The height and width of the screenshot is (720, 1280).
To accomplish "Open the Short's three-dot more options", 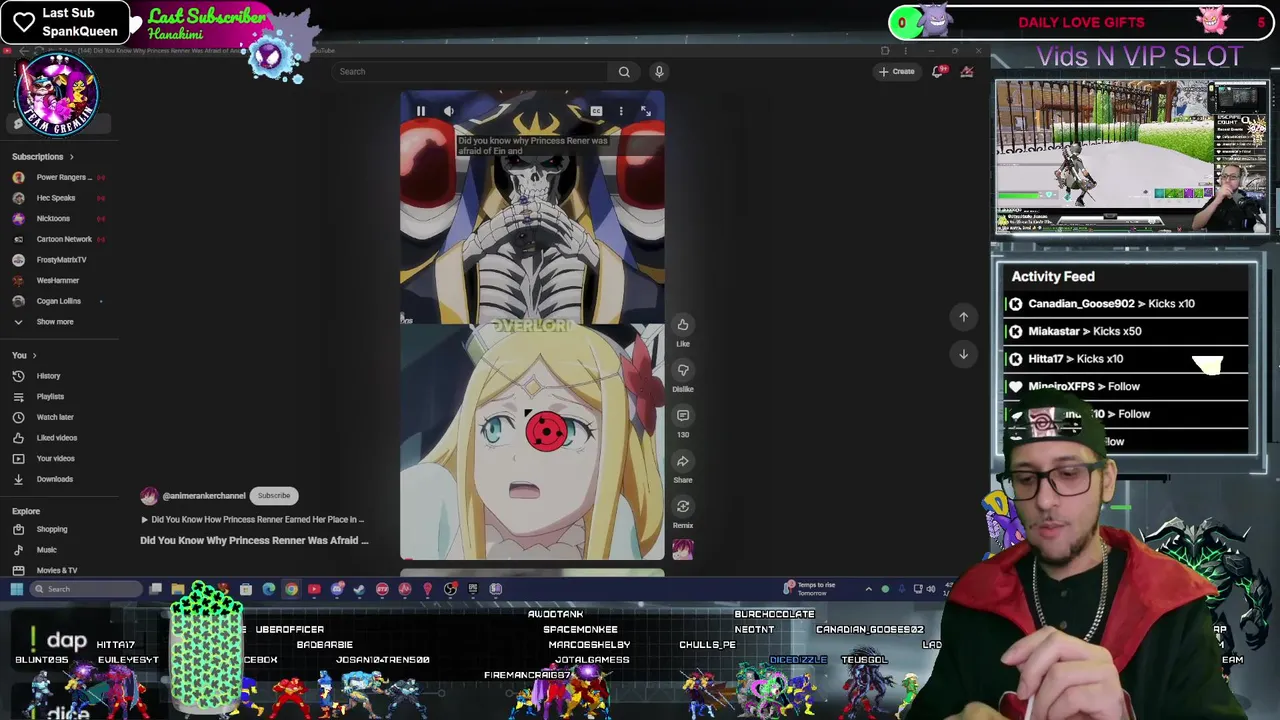I will point(621,111).
